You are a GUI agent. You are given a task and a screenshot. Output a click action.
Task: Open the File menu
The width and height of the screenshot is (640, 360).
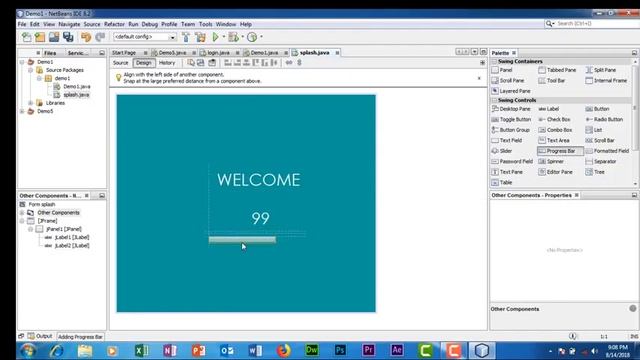click(x=22, y=24)
